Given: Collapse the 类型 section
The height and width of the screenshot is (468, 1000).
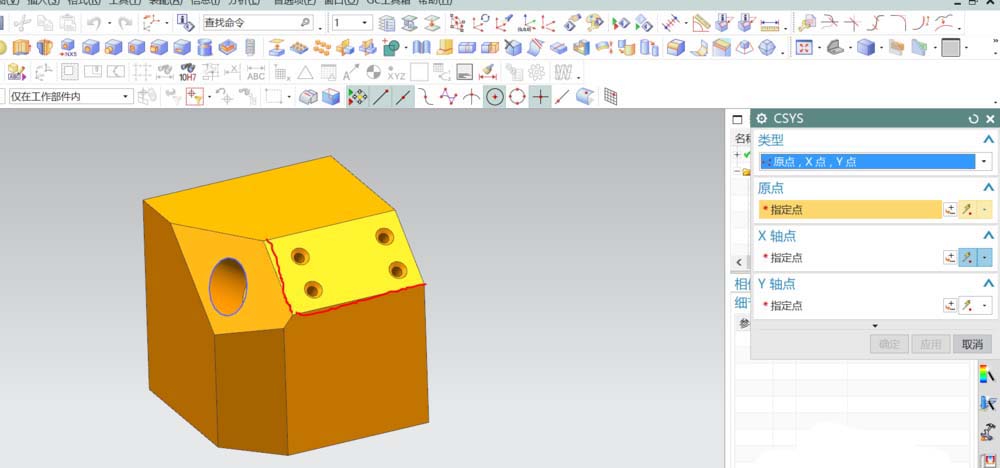Looking at the screenshot, I should click(989, 140).
